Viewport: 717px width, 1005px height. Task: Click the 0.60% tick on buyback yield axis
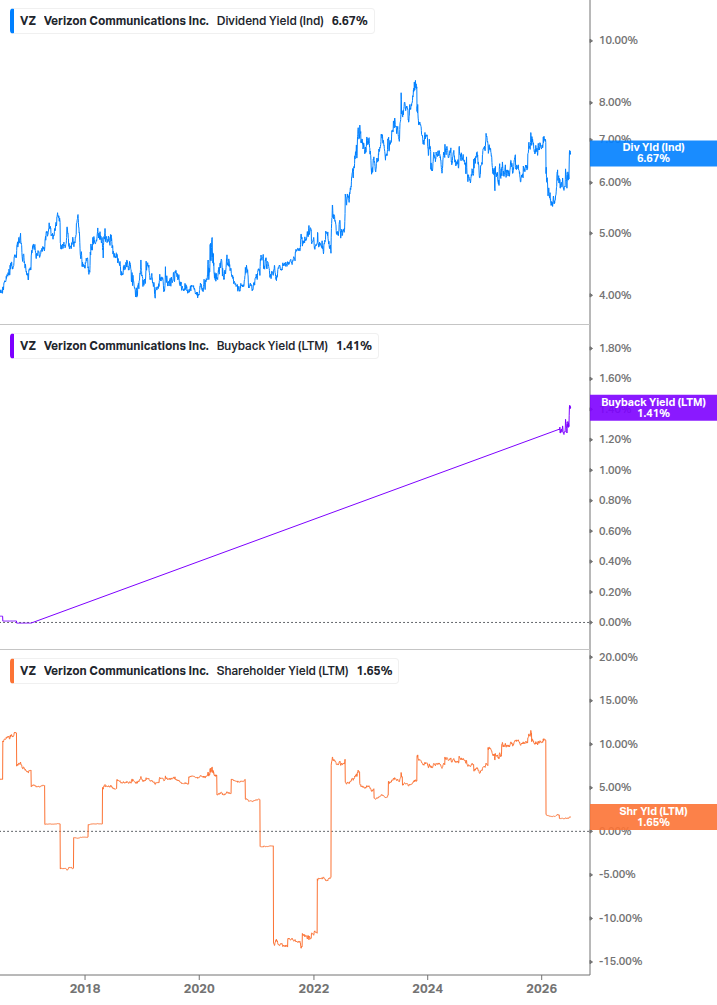click(615, 531)
